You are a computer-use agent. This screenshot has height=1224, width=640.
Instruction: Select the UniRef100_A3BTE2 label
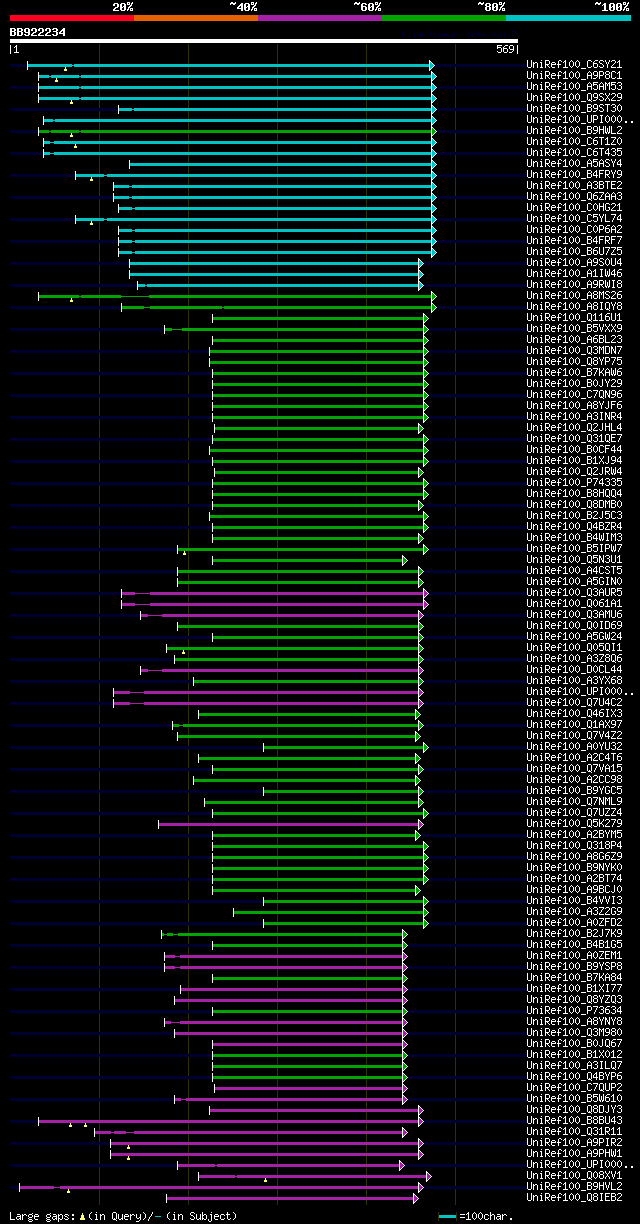574,186
